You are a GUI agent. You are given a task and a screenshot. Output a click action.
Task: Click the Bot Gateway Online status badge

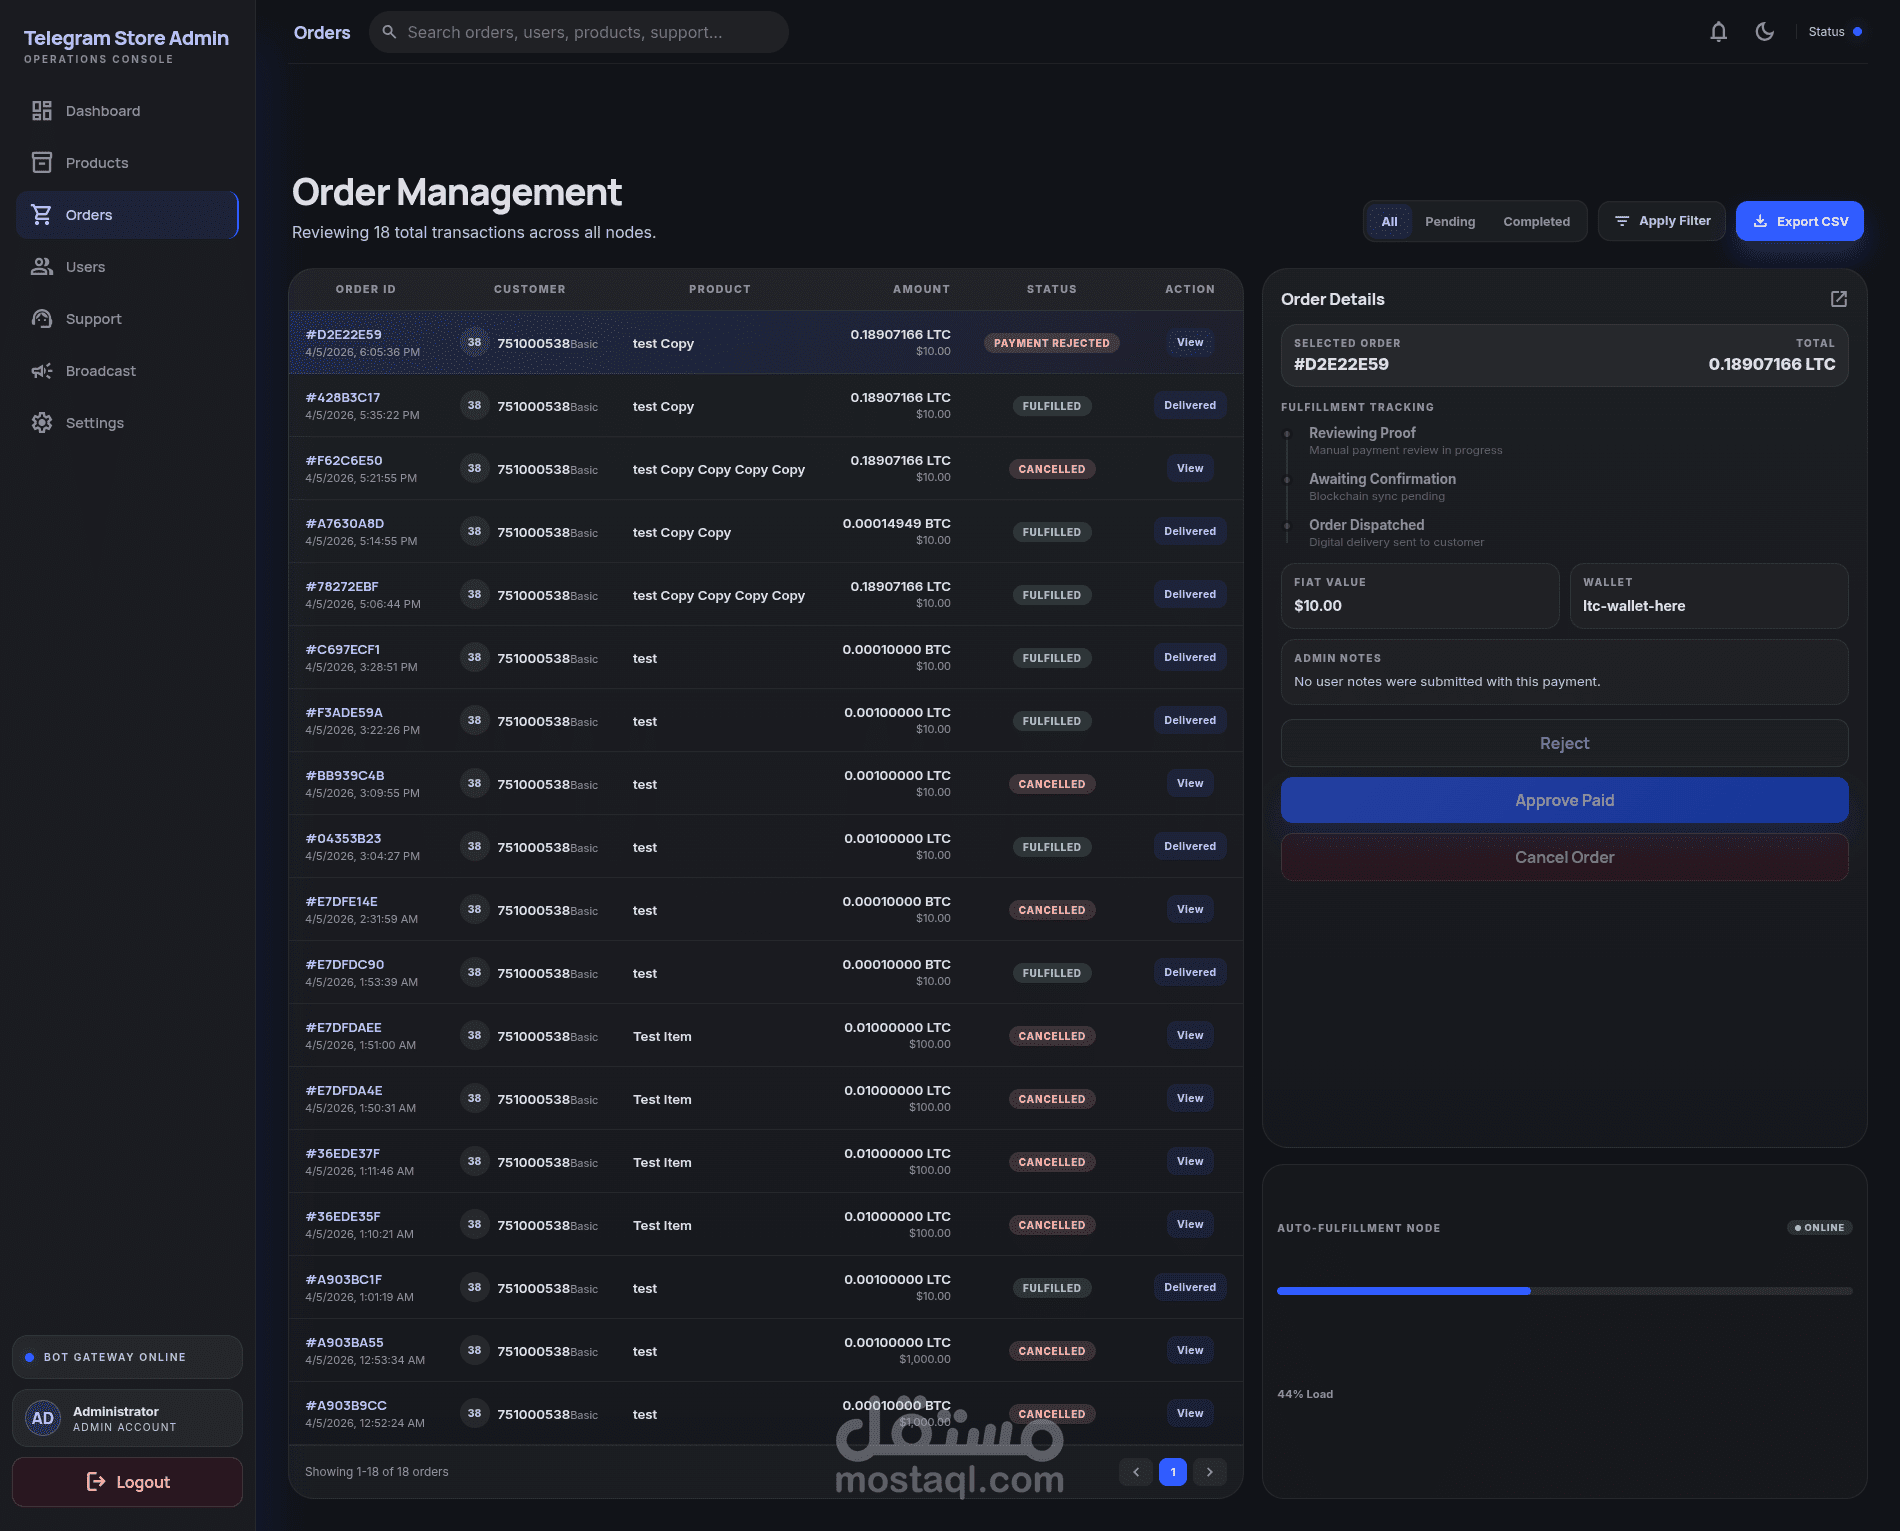point(127,1357)
